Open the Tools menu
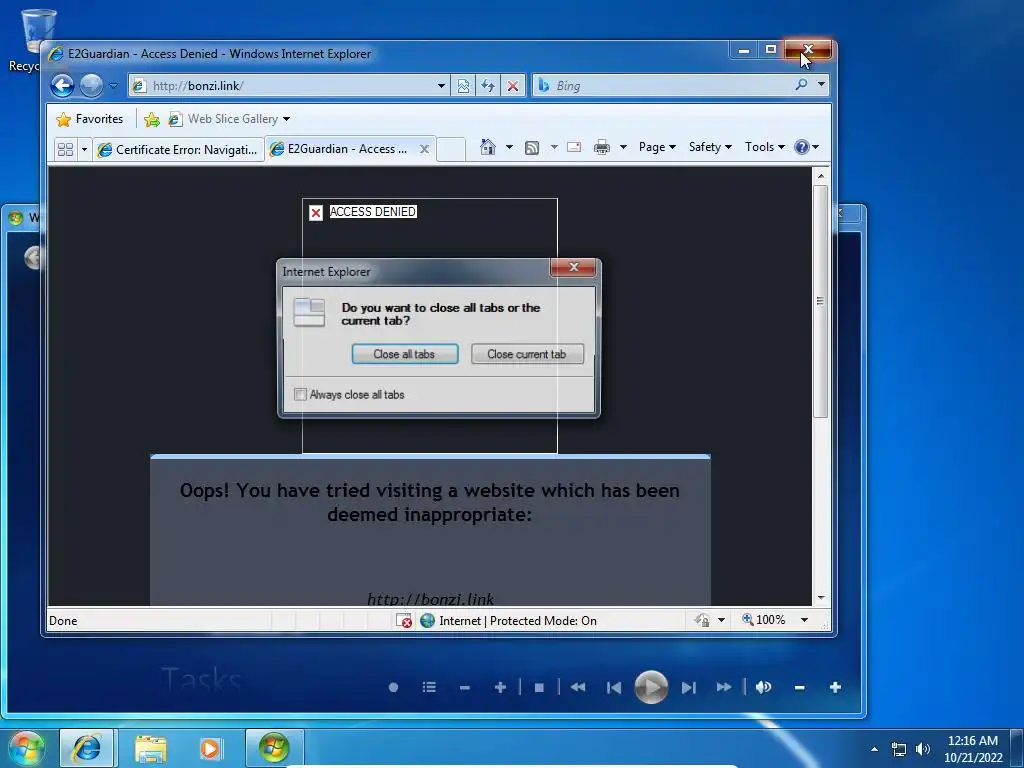Image resolution: width=1024 pixels, height=768 pixels. coord(764,147)
